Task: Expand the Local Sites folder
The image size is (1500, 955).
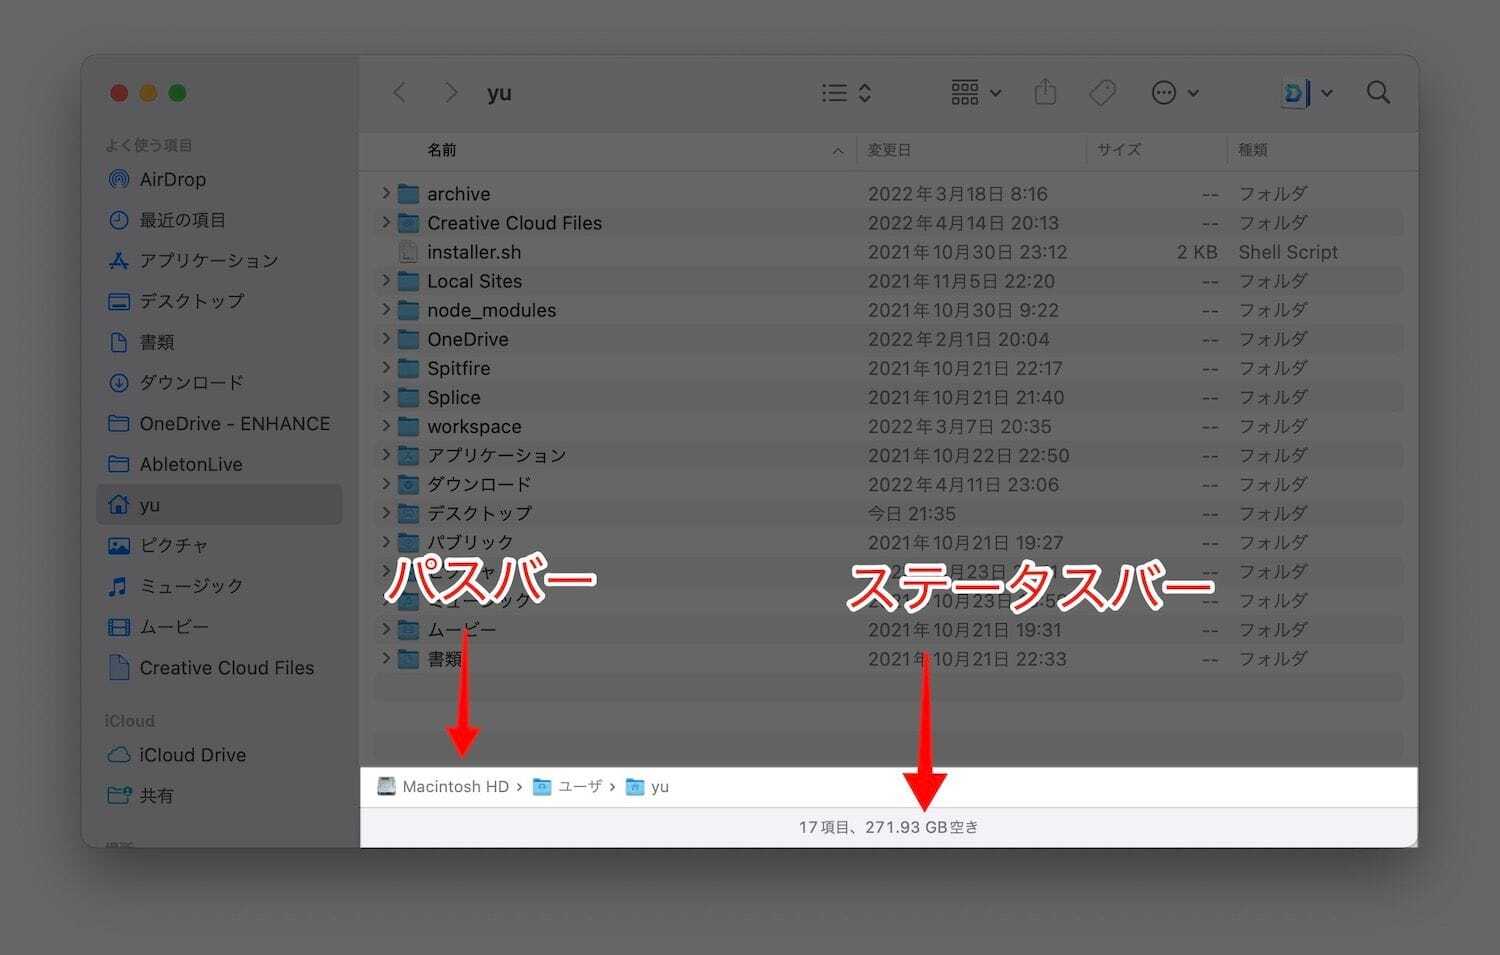Action: pos(386,280)
